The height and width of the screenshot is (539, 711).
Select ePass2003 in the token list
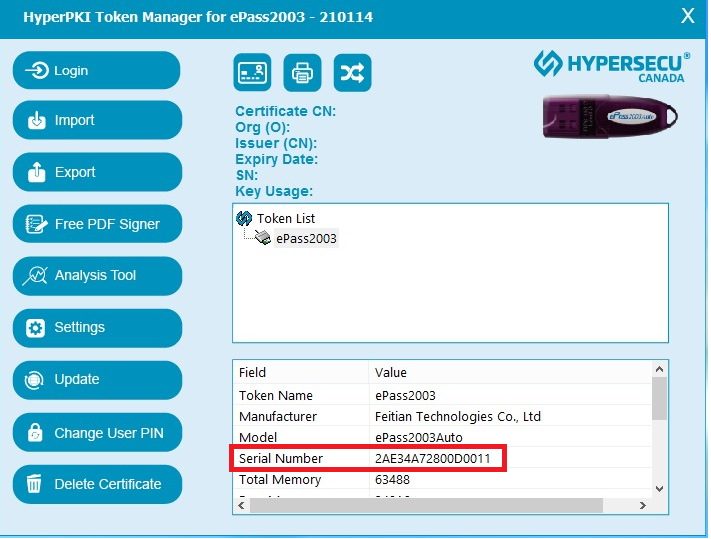tap(307, 238)
